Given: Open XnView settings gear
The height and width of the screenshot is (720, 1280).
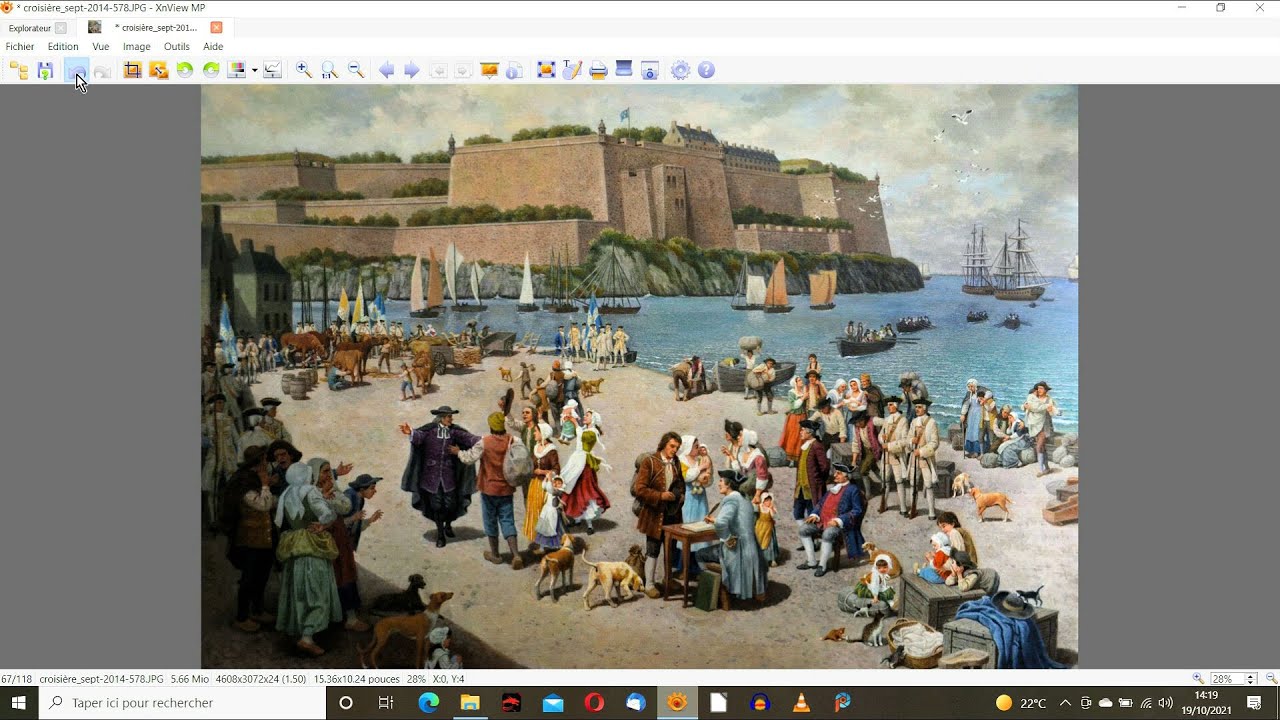Looking at the screenshot, I should [x=681, y=70].
